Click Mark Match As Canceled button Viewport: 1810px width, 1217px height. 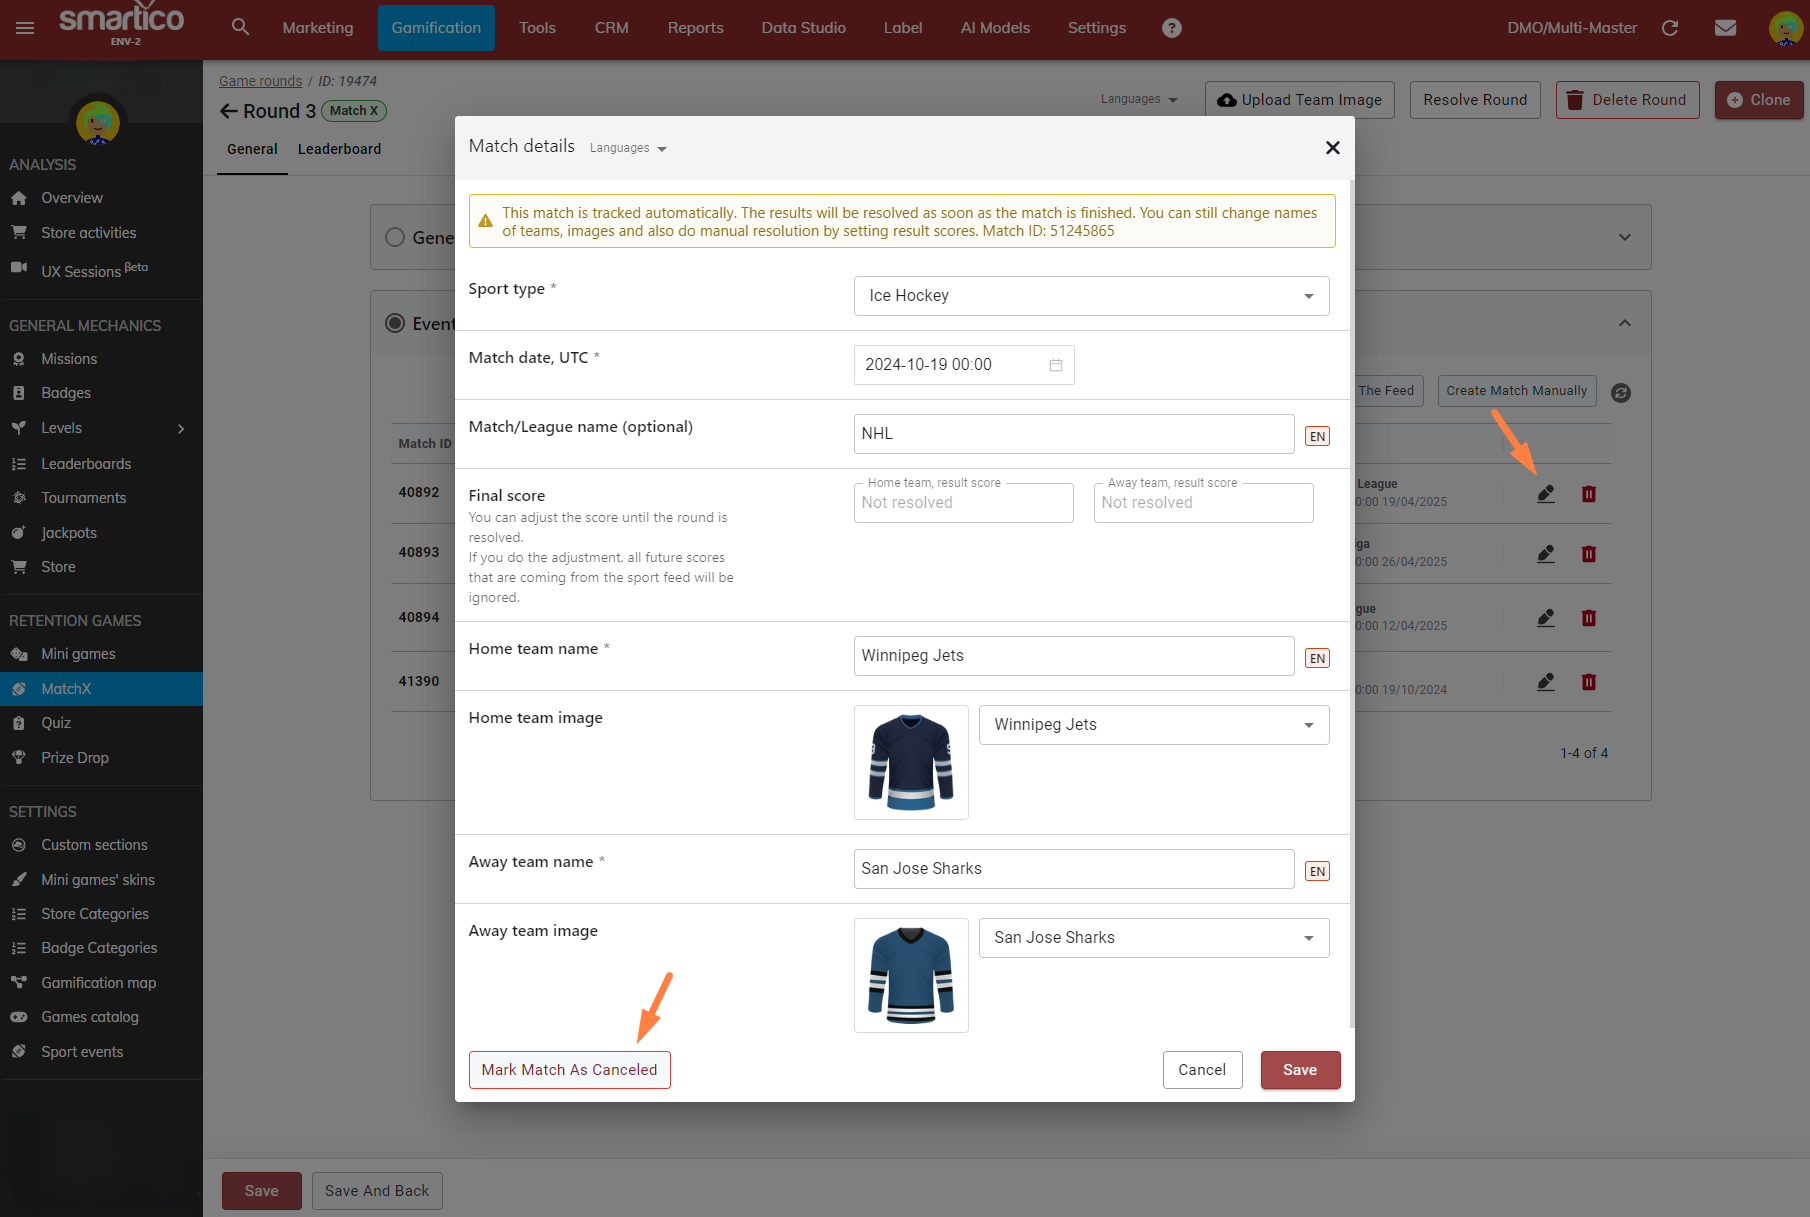pyautogui.click(x=569, y=1070)
